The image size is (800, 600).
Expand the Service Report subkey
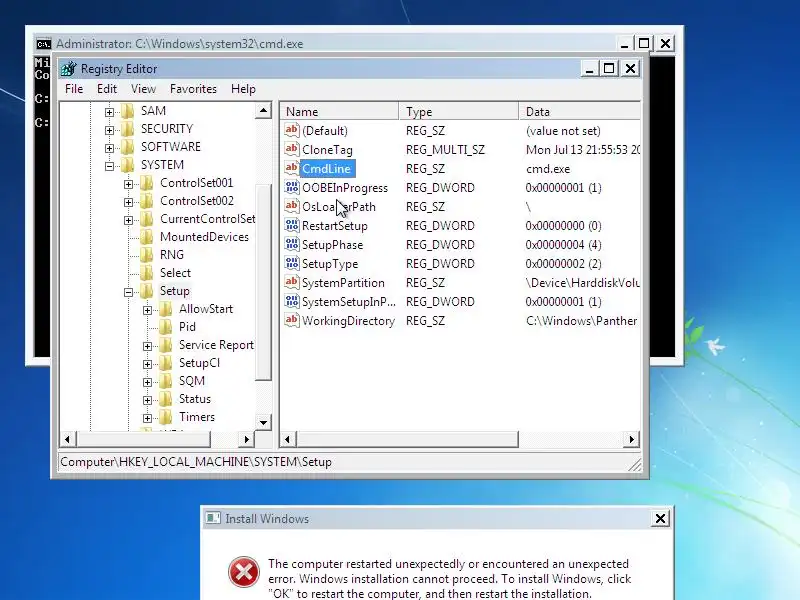click(x=147, y=346)
